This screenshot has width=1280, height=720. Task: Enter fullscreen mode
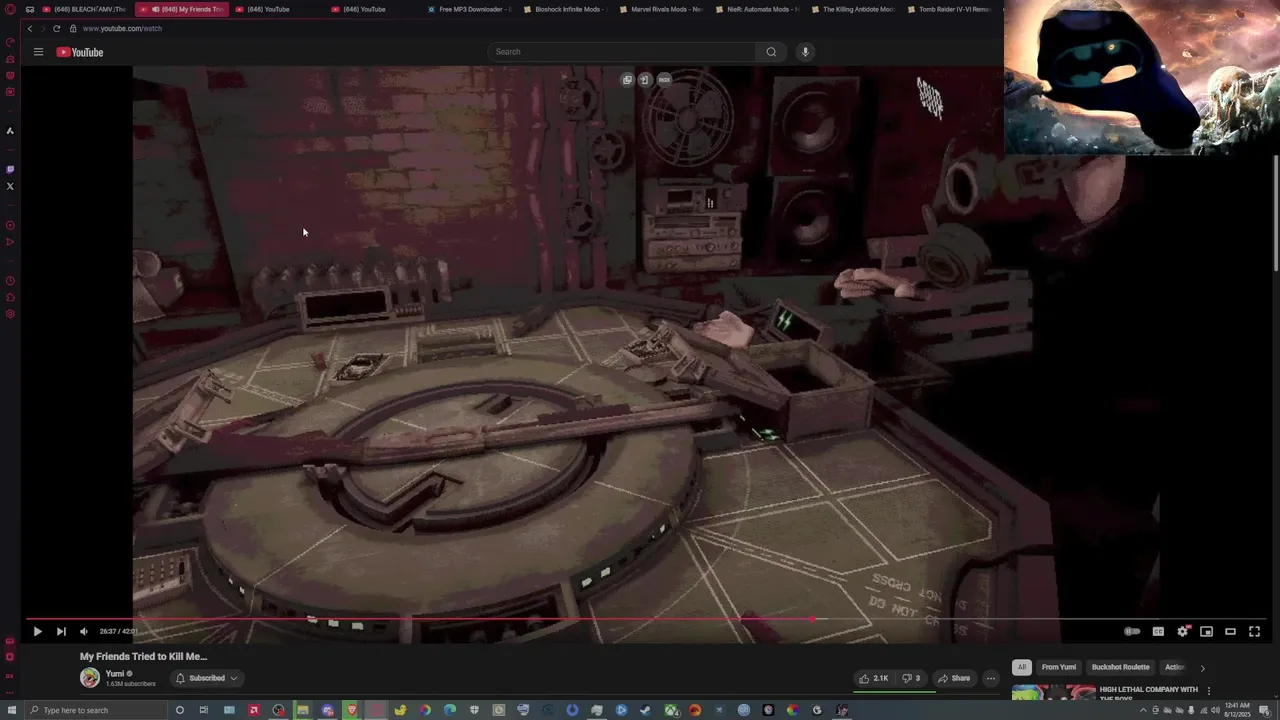point(1254,631)
